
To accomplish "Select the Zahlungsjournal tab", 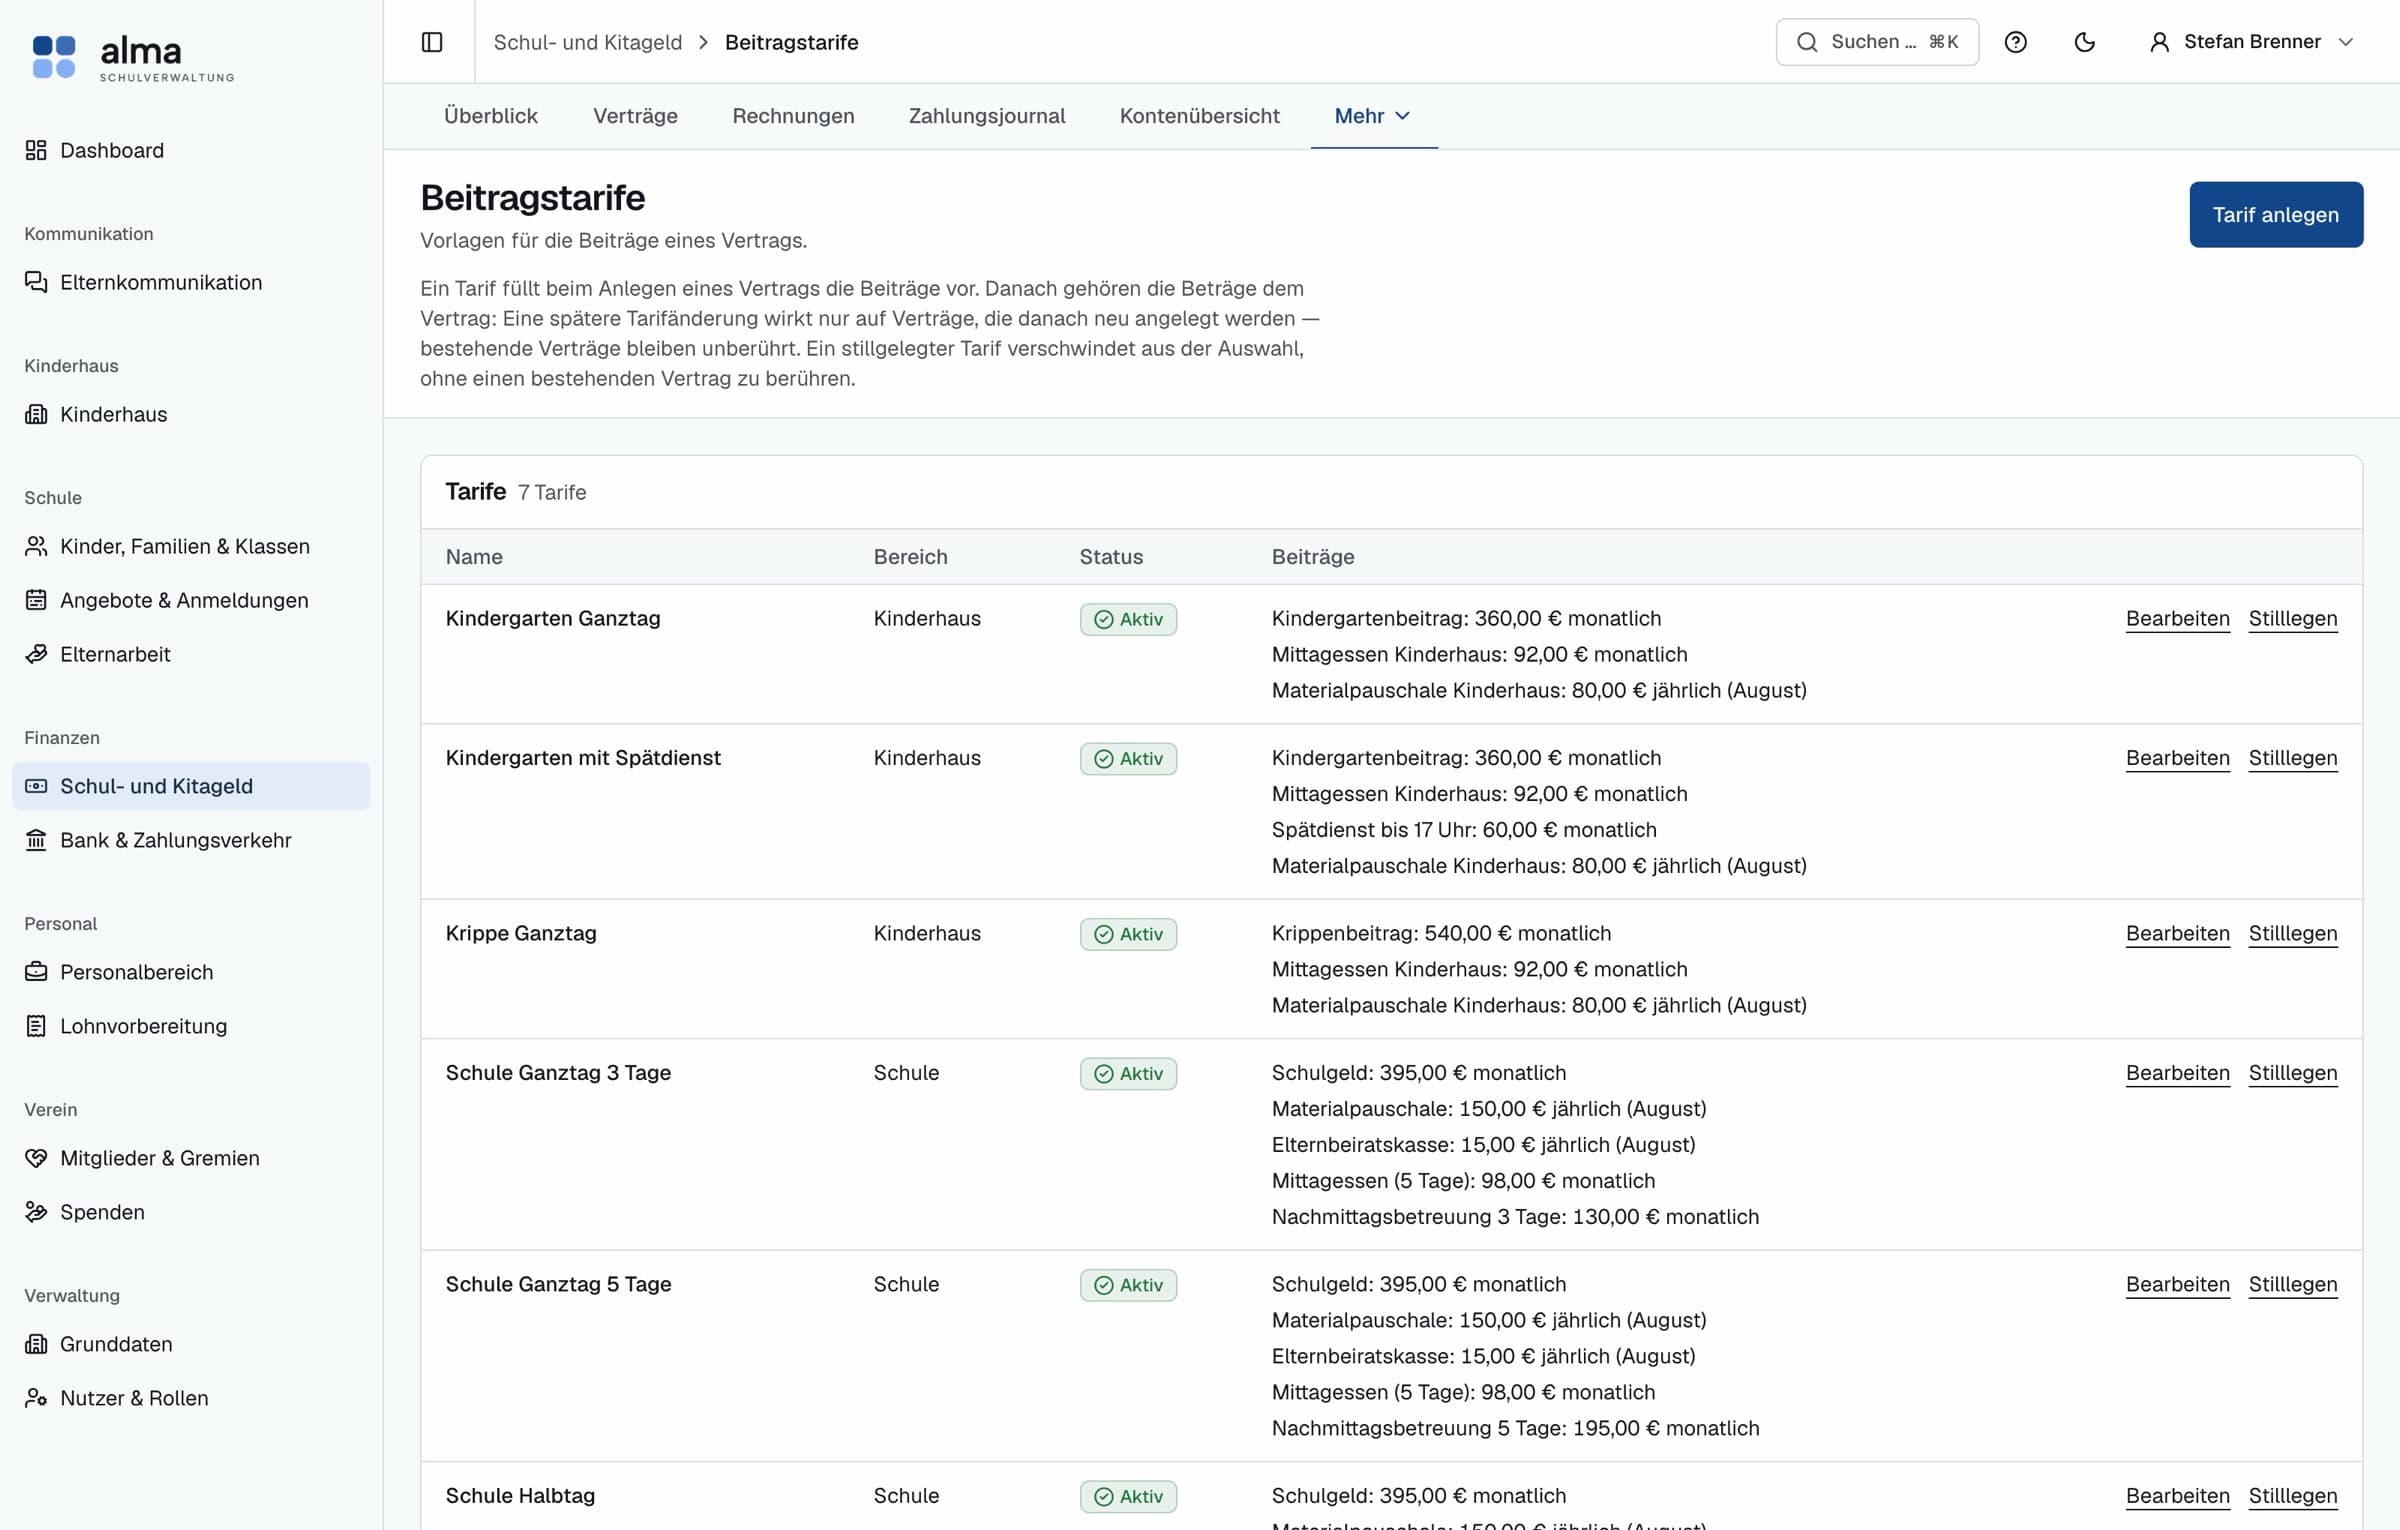I will click(x=987, y=116).
